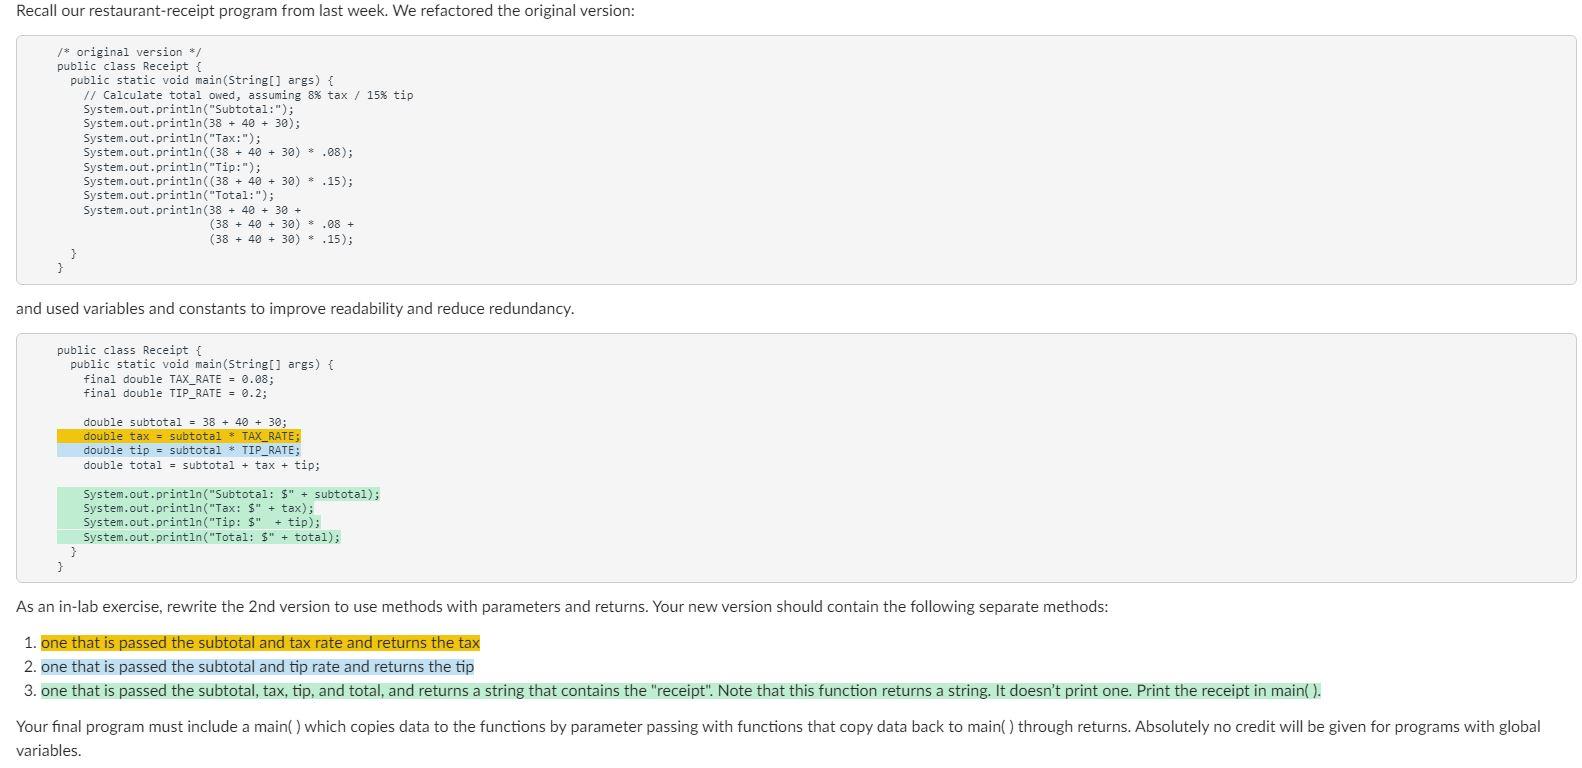Image resolution: width=1582 pixels, height=768 pixels.
Task: Click the orange-highlighted 'double tax' line
Action: click(179, 436)
